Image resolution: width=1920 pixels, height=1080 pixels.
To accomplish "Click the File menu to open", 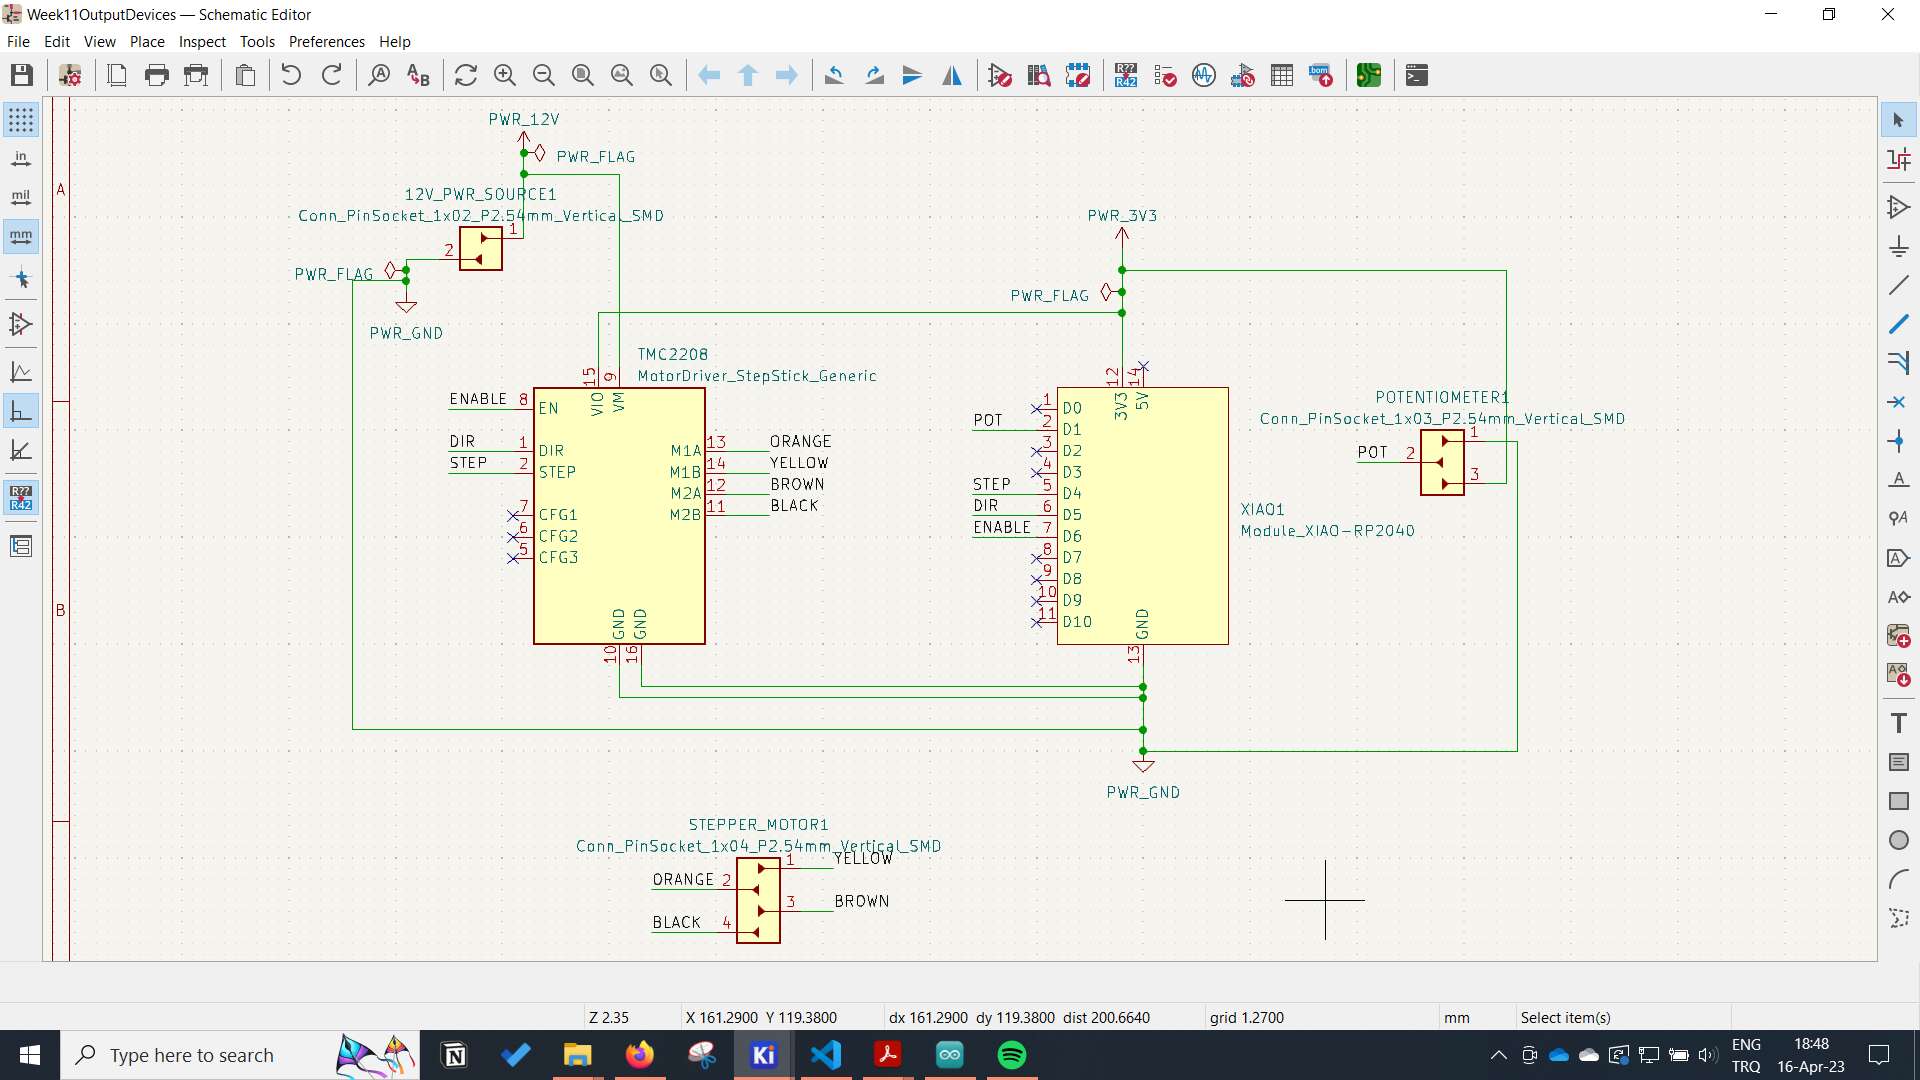I will point(18,41).
